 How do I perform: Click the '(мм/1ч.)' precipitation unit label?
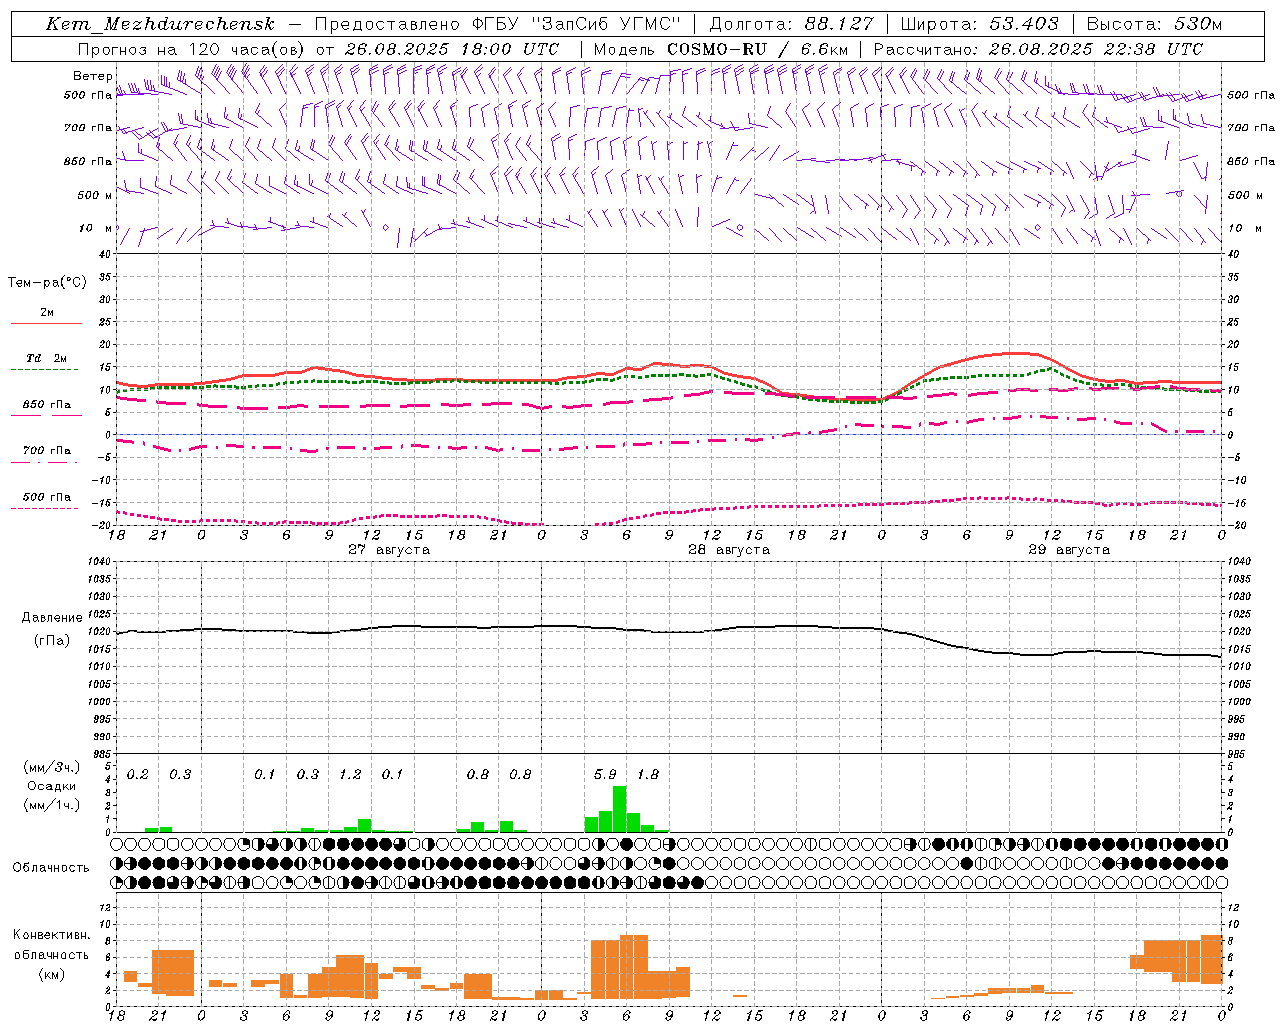(x=52, y=805)
